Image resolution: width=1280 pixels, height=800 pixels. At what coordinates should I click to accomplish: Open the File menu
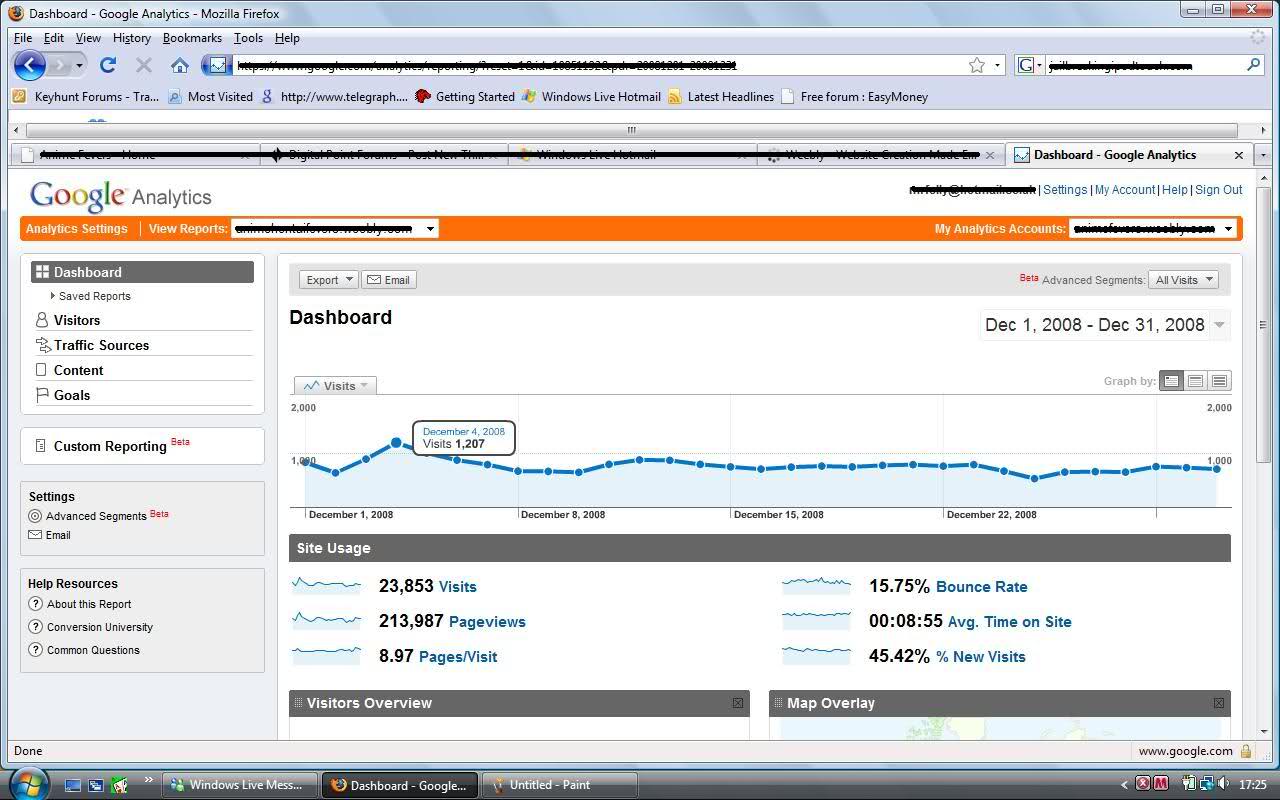23,38
